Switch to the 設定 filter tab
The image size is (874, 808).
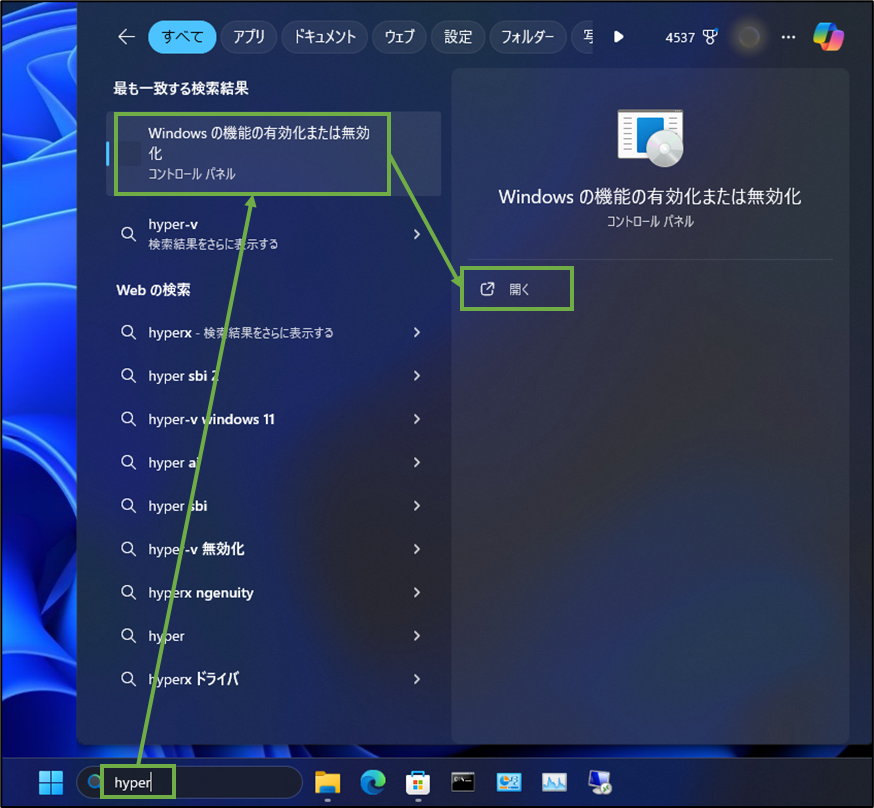458,37
